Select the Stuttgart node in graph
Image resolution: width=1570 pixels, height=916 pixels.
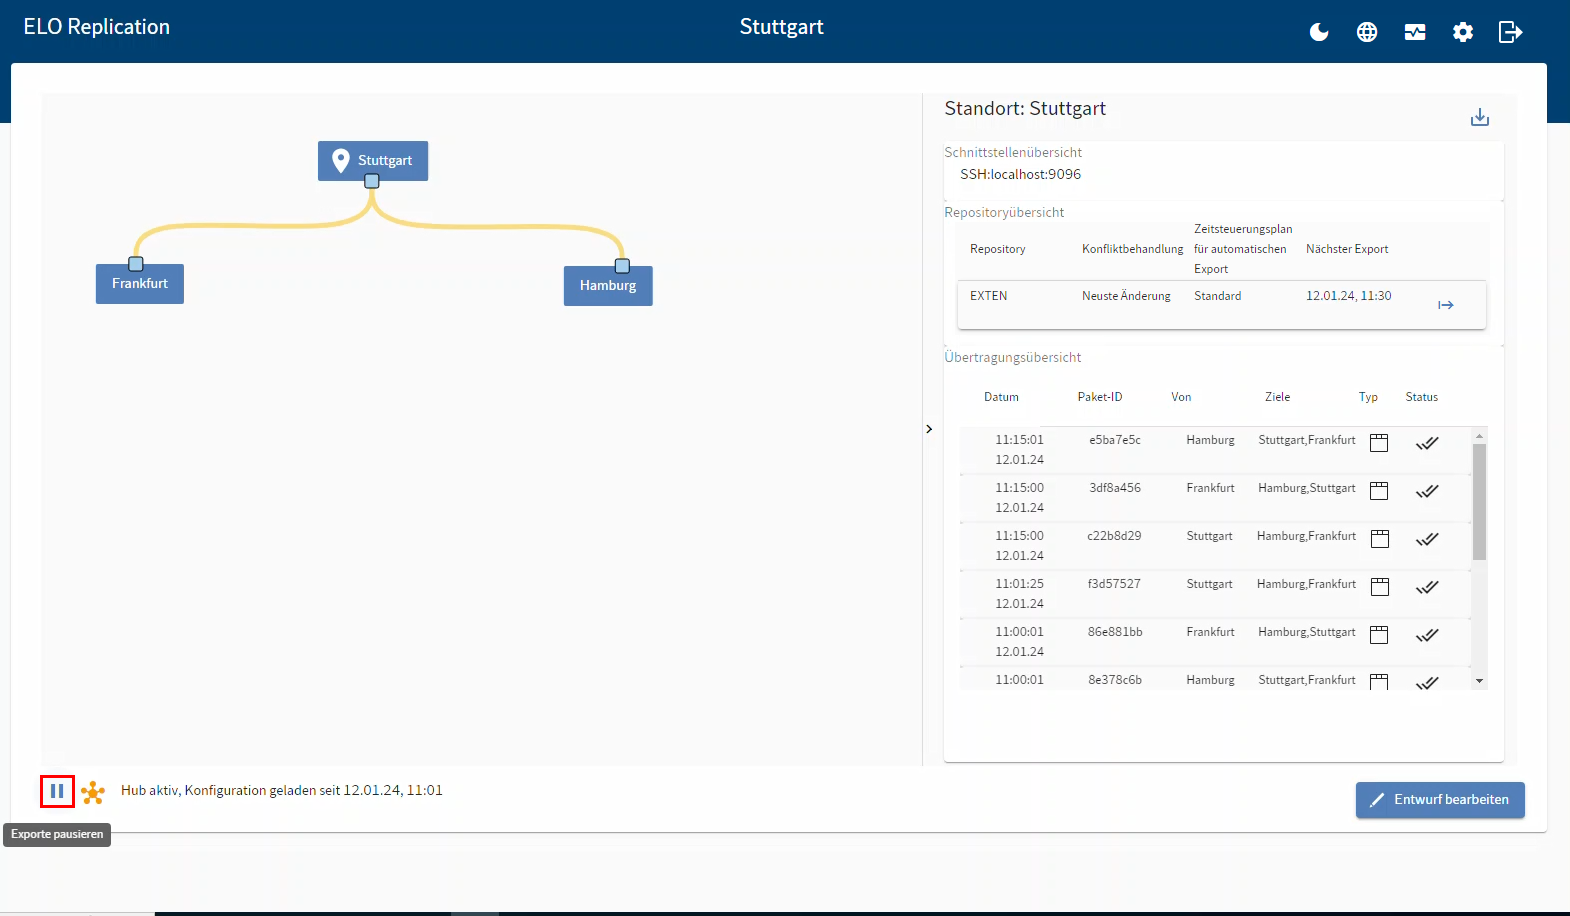click(x=373, y=160)
